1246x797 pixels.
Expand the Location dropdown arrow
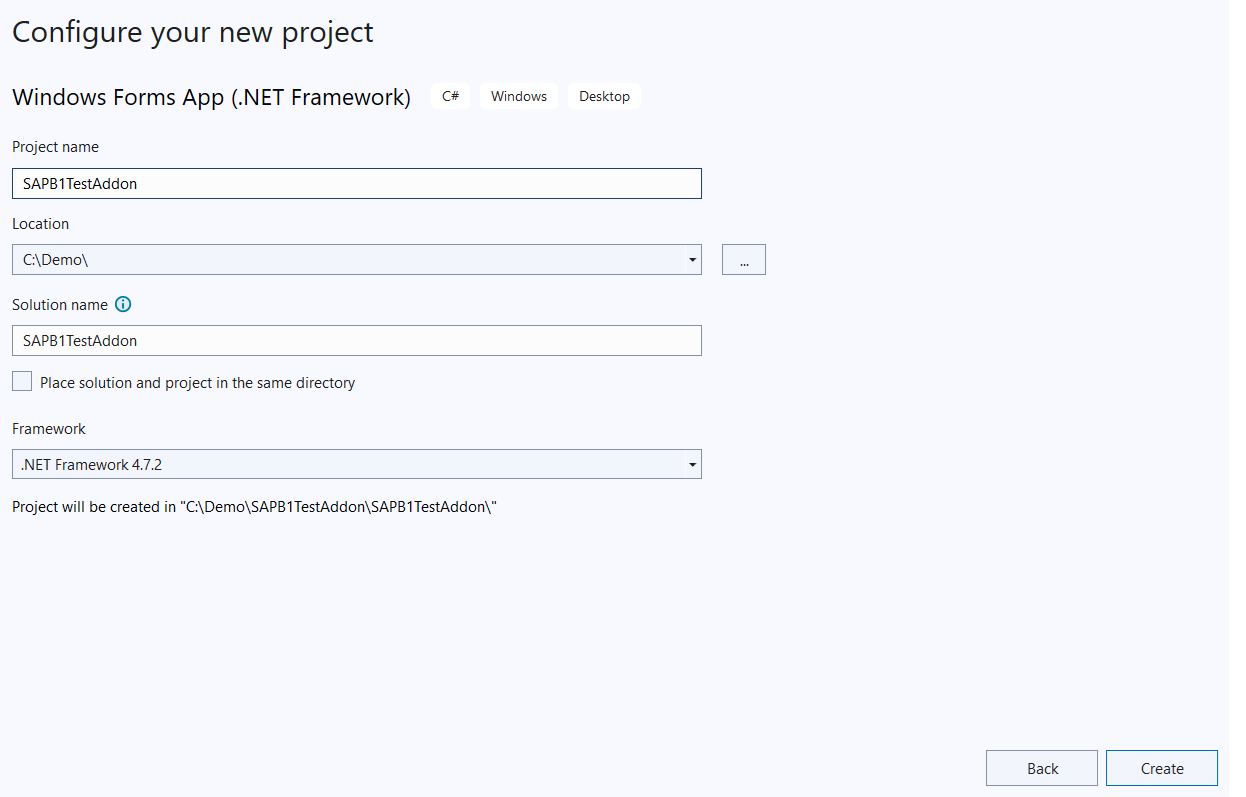click(x=692, y=259)
